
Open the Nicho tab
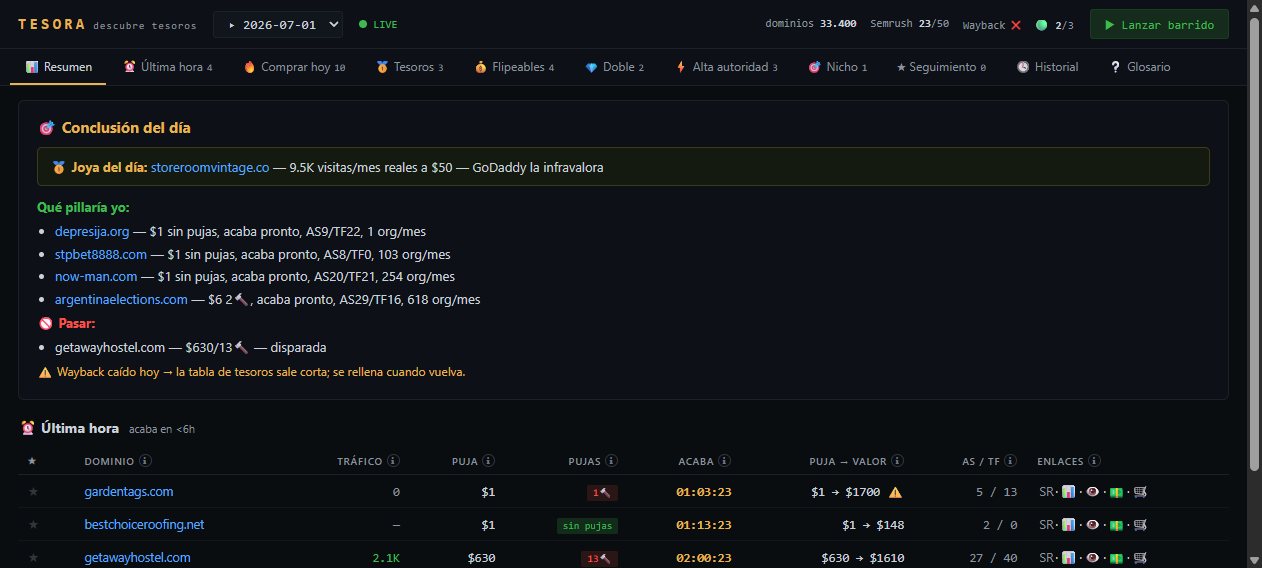coord(837,67)
